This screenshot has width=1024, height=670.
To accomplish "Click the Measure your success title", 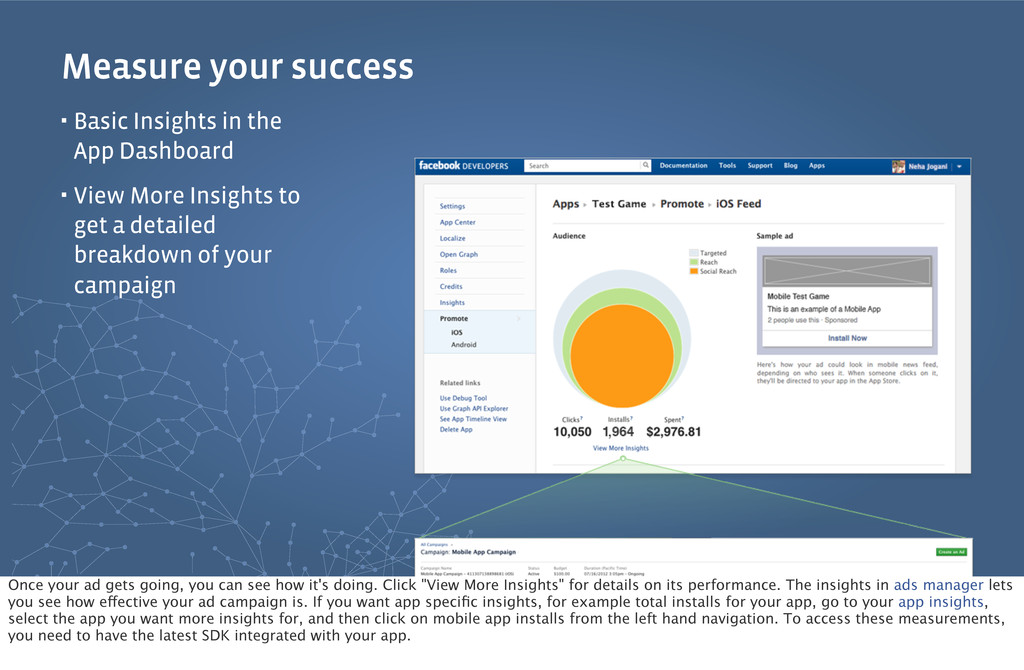I will coord(238,67).
